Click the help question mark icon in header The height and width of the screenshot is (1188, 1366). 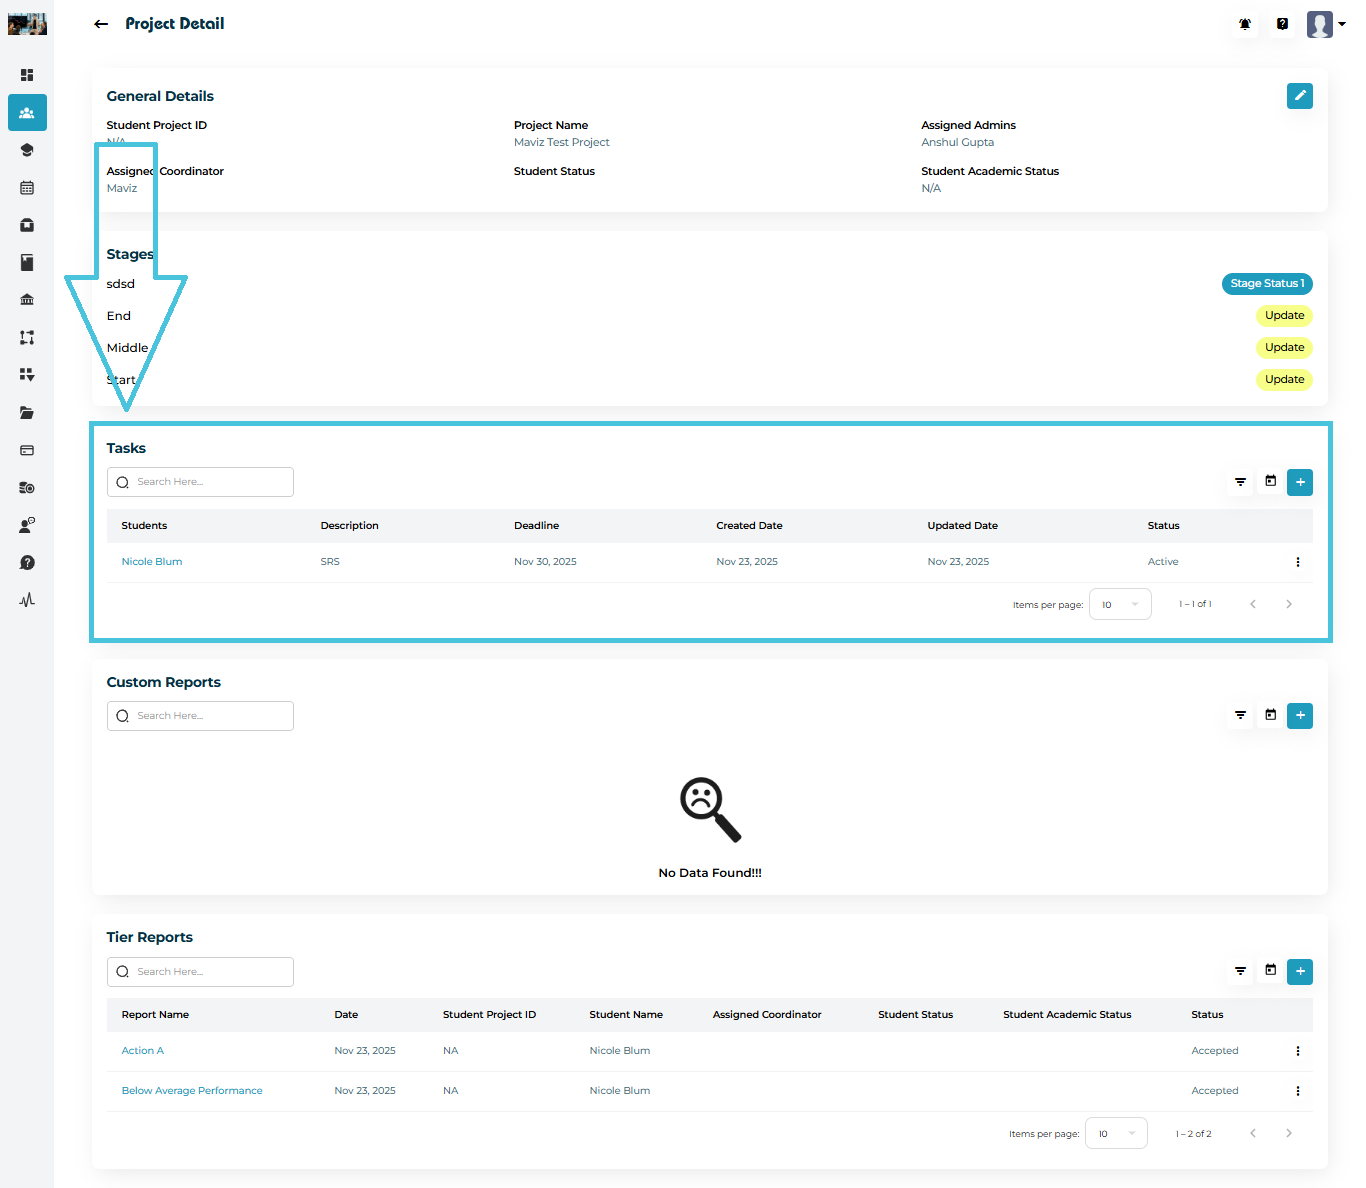click(x=1282, y=24)
